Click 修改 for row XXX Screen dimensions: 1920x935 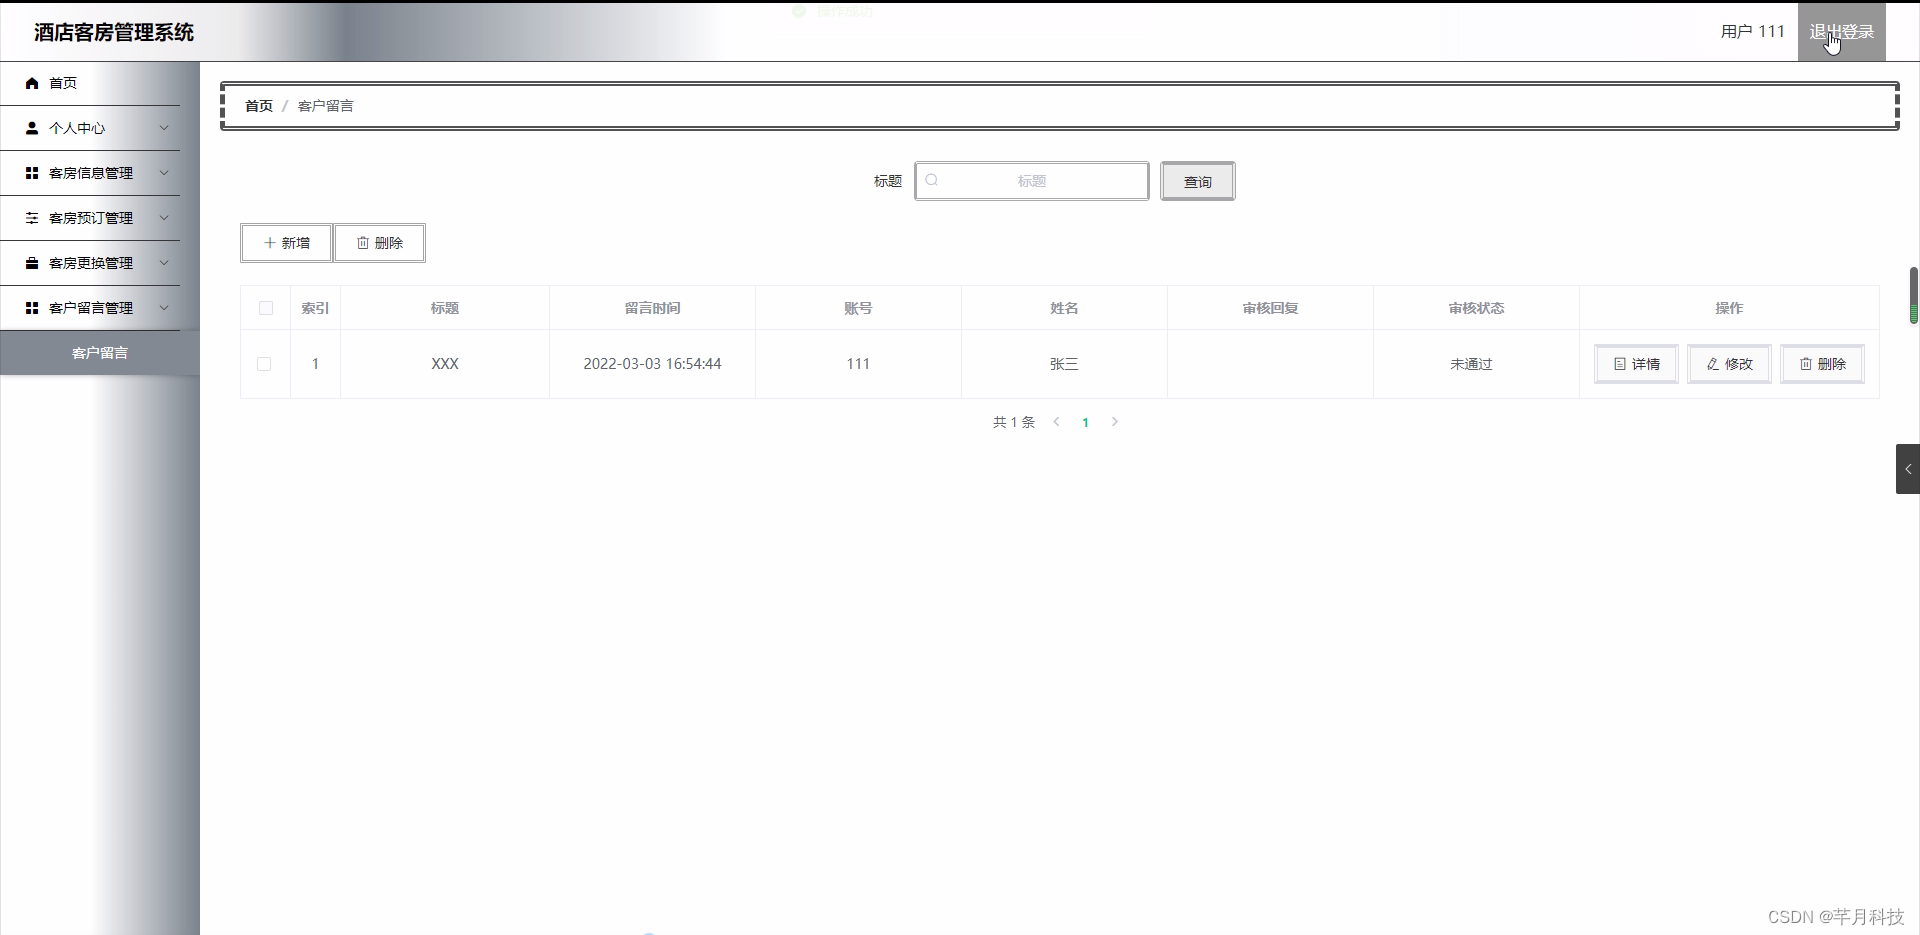point(1729,364)
